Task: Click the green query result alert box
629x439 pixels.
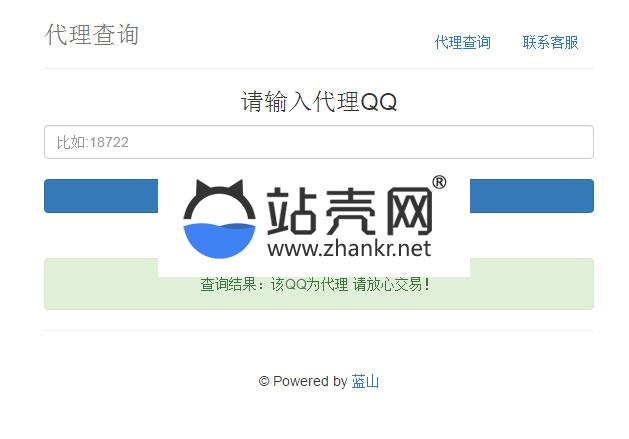Action: tap(319, 284)
